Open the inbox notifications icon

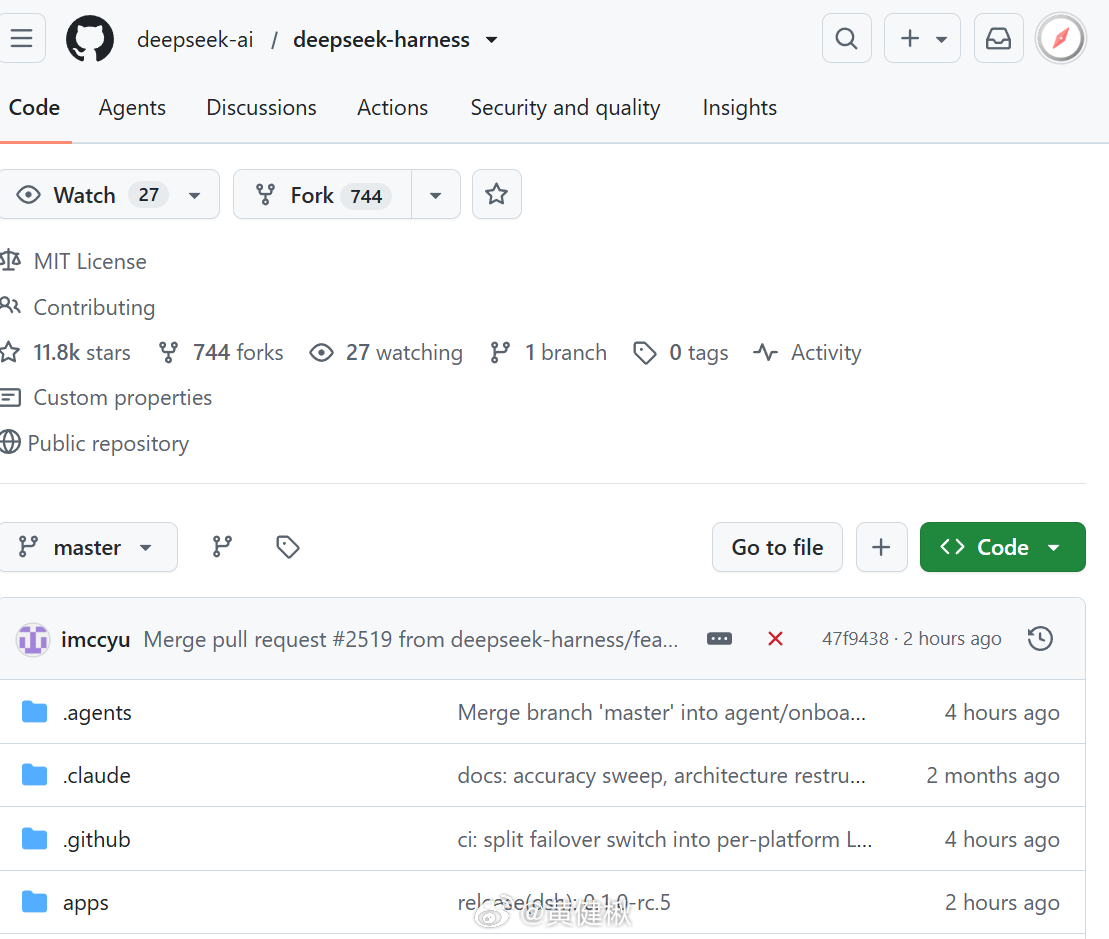coord(999,38)
